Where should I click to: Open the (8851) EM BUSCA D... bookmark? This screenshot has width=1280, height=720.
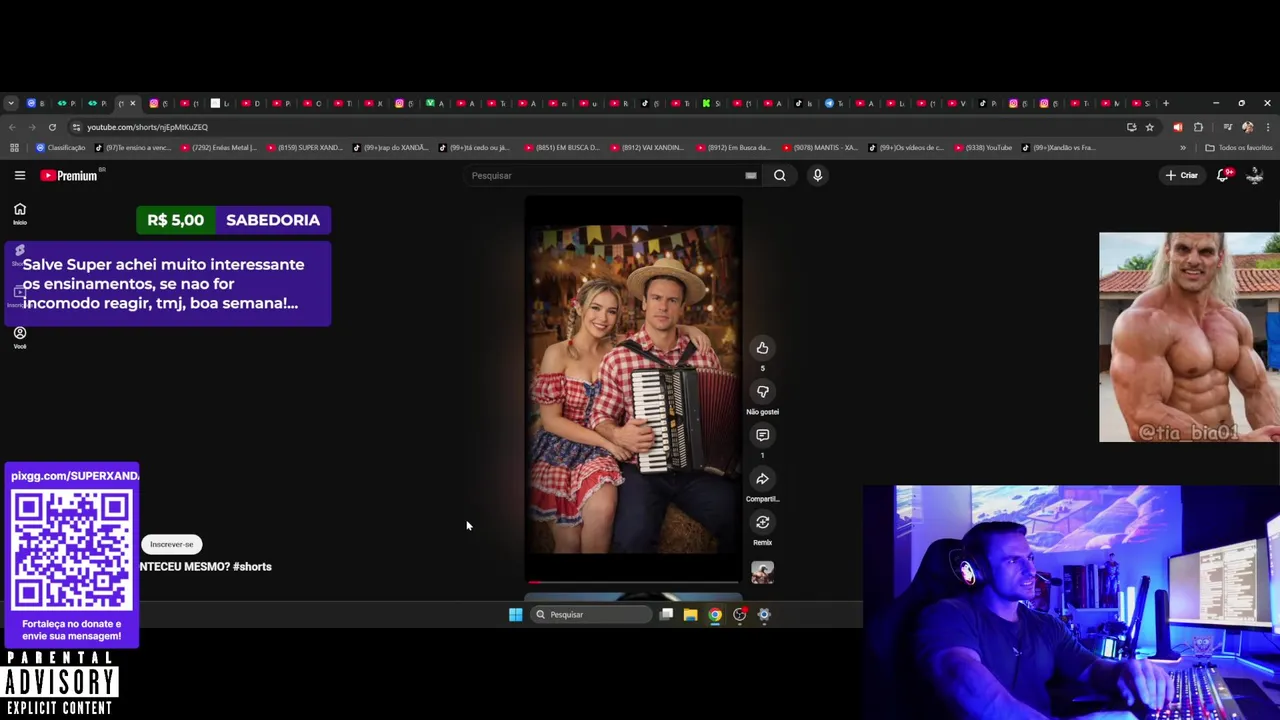562,148
